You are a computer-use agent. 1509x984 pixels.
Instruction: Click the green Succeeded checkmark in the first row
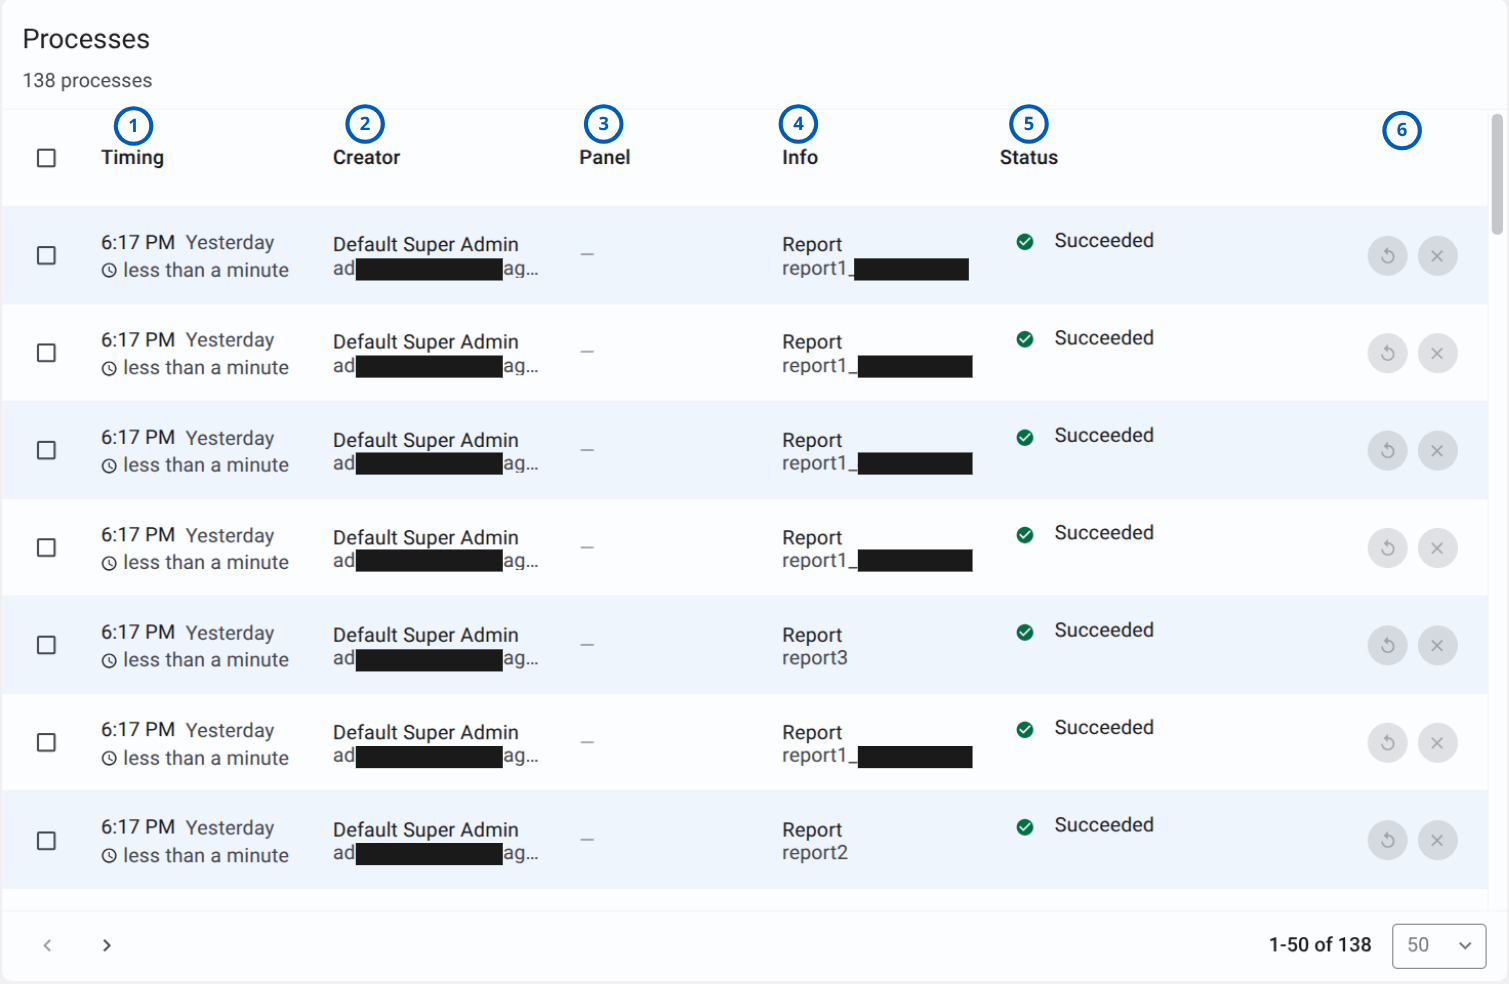pyautogui.click(x=1025, y=241)
